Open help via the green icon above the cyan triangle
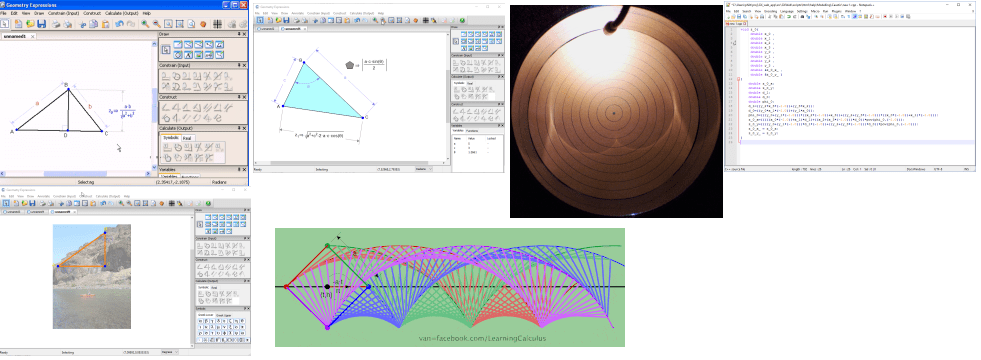 tap(462, 21)
